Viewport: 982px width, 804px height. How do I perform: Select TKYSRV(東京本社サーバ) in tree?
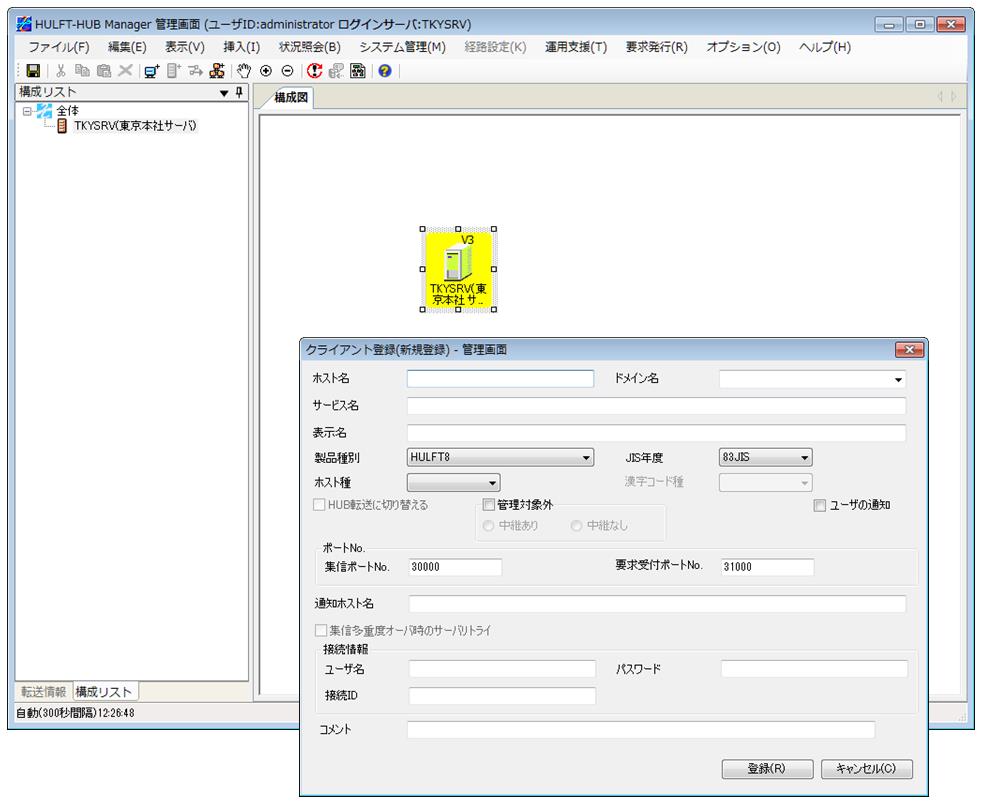pyautogui.click(x=135, y=126)
